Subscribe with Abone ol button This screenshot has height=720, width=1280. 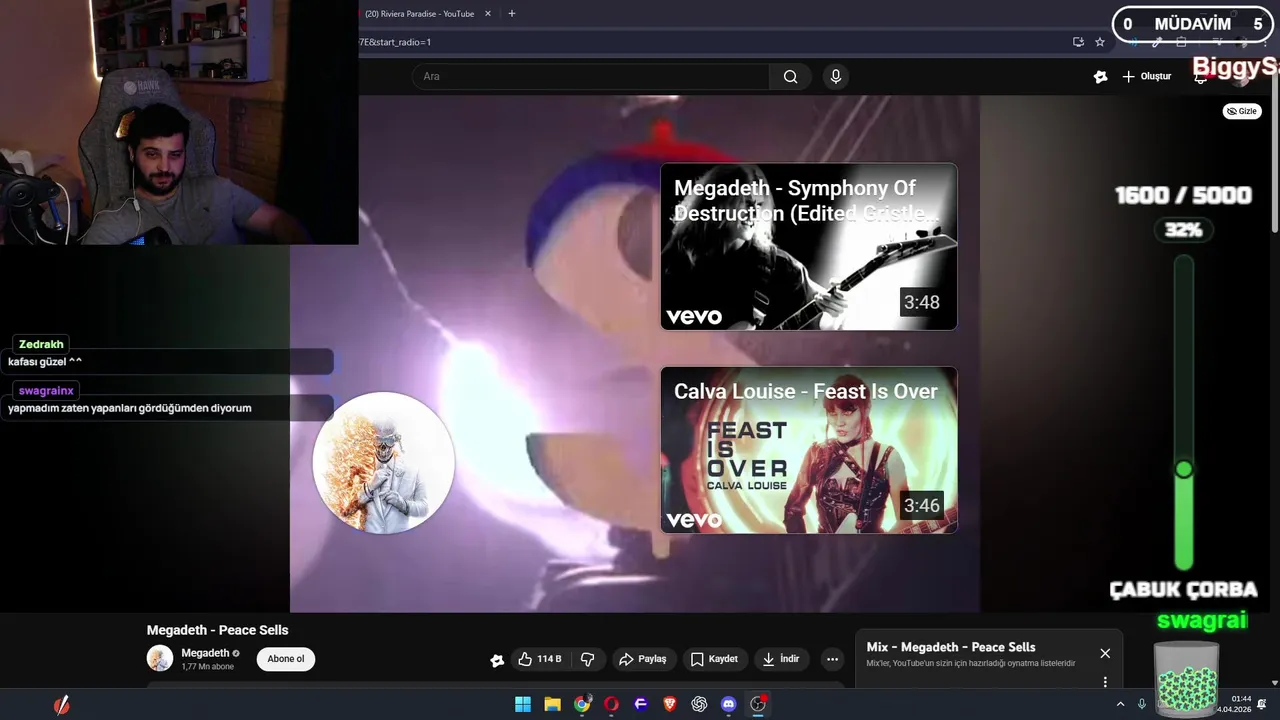(286, 659)
